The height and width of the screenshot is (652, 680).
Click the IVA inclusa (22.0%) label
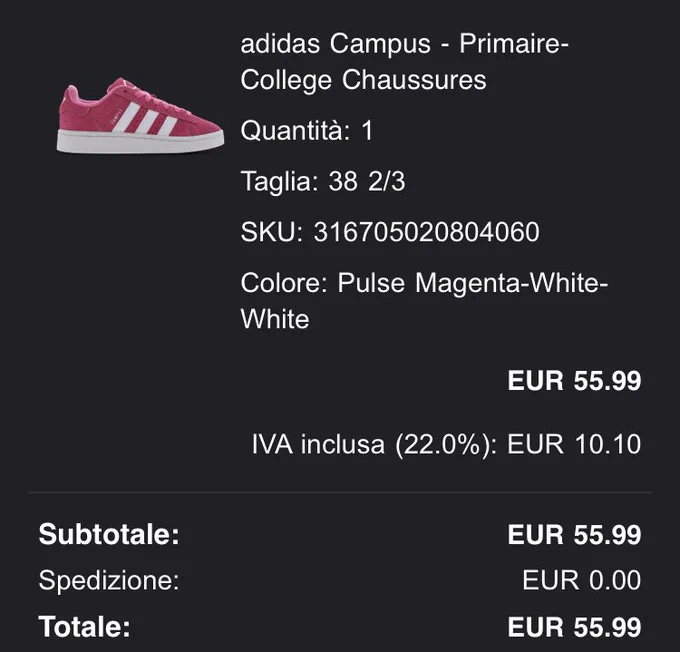point(374,444)
